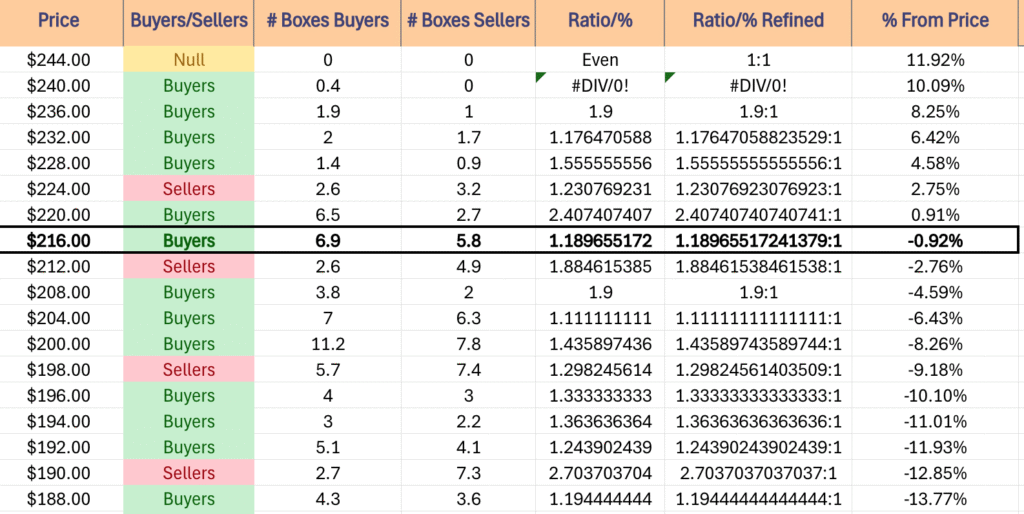The width and height of the screenshot is (1024, 514).
Task: Click the -4.59% cell
Action: tap(936, 293)
